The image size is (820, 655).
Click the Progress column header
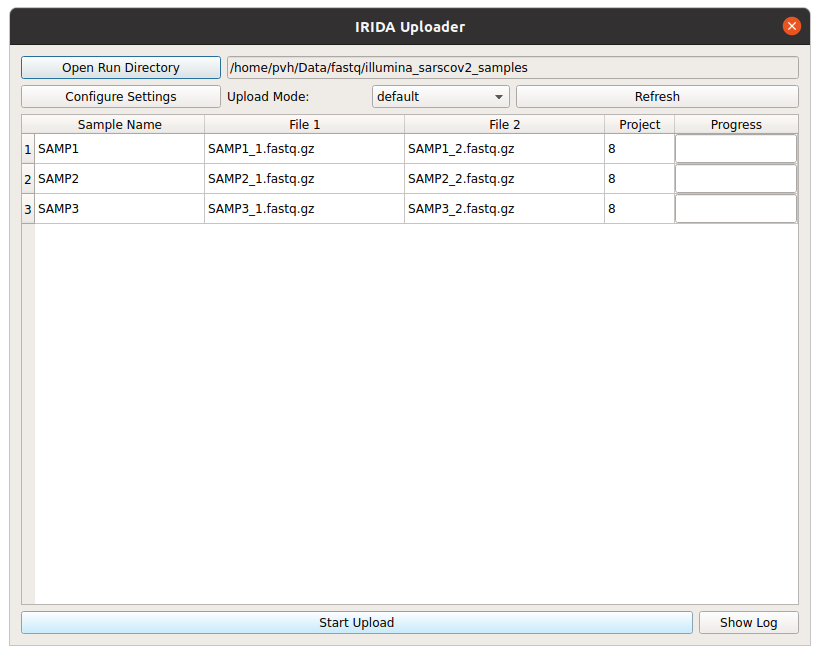736,125
